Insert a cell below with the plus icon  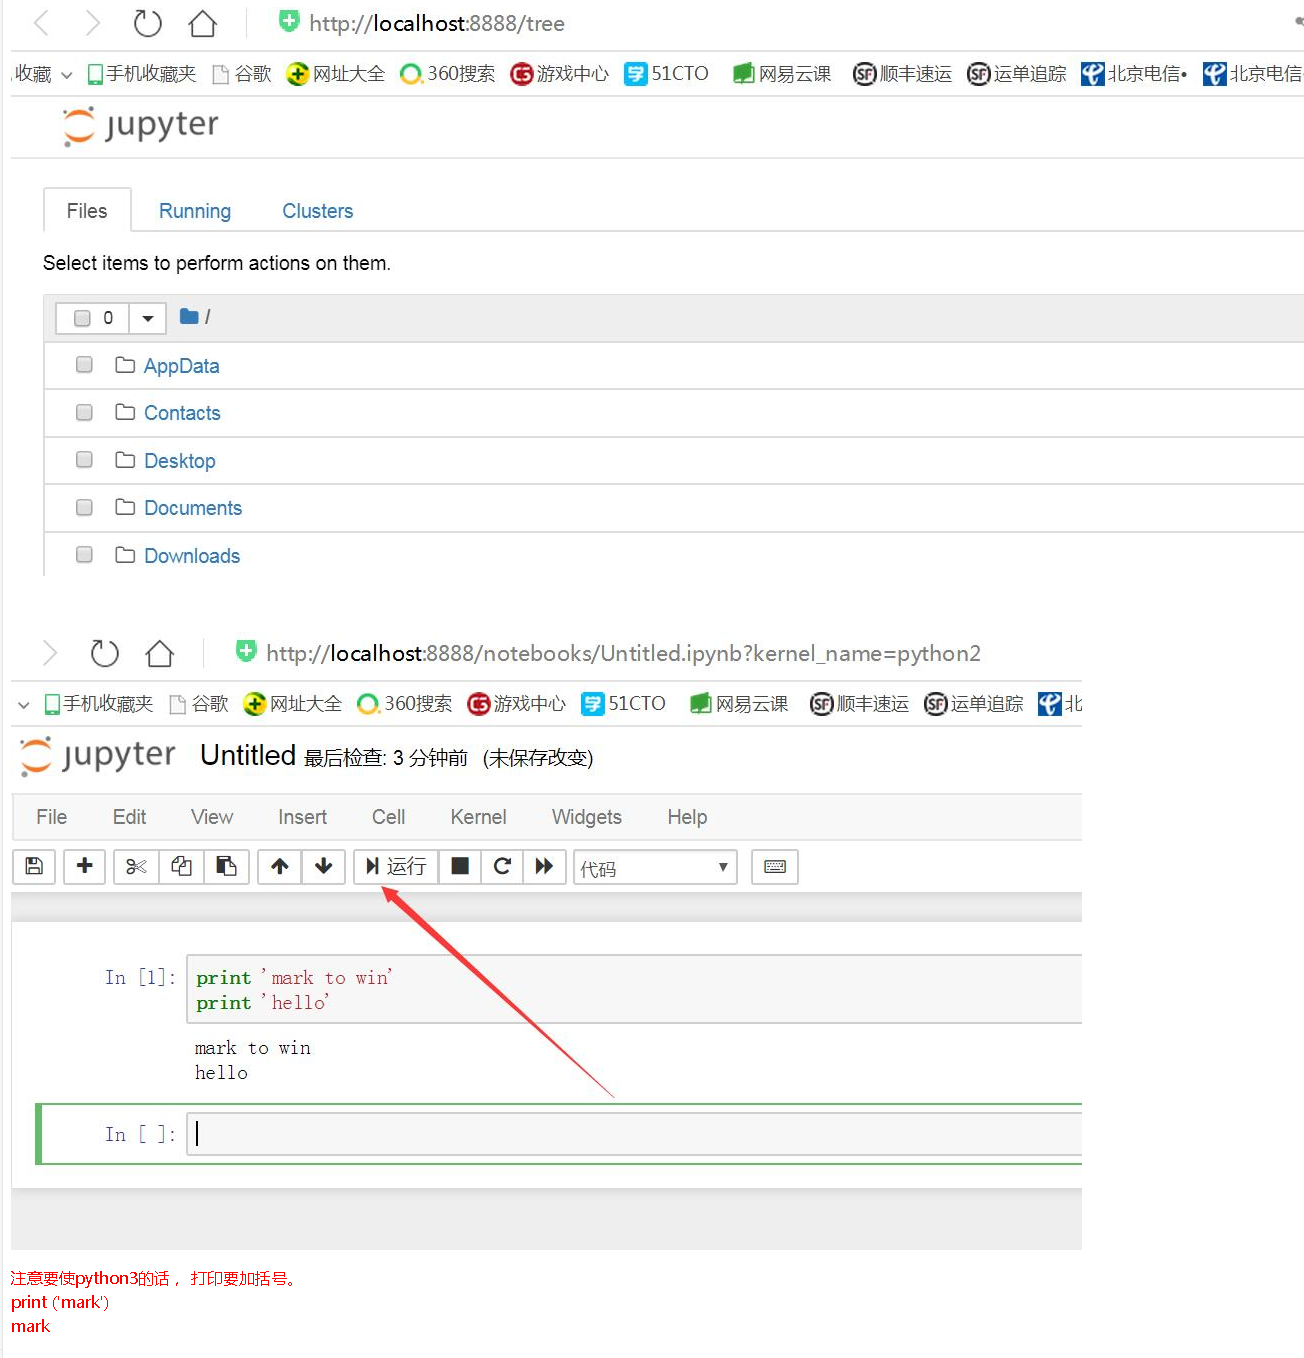pos(85,866)
